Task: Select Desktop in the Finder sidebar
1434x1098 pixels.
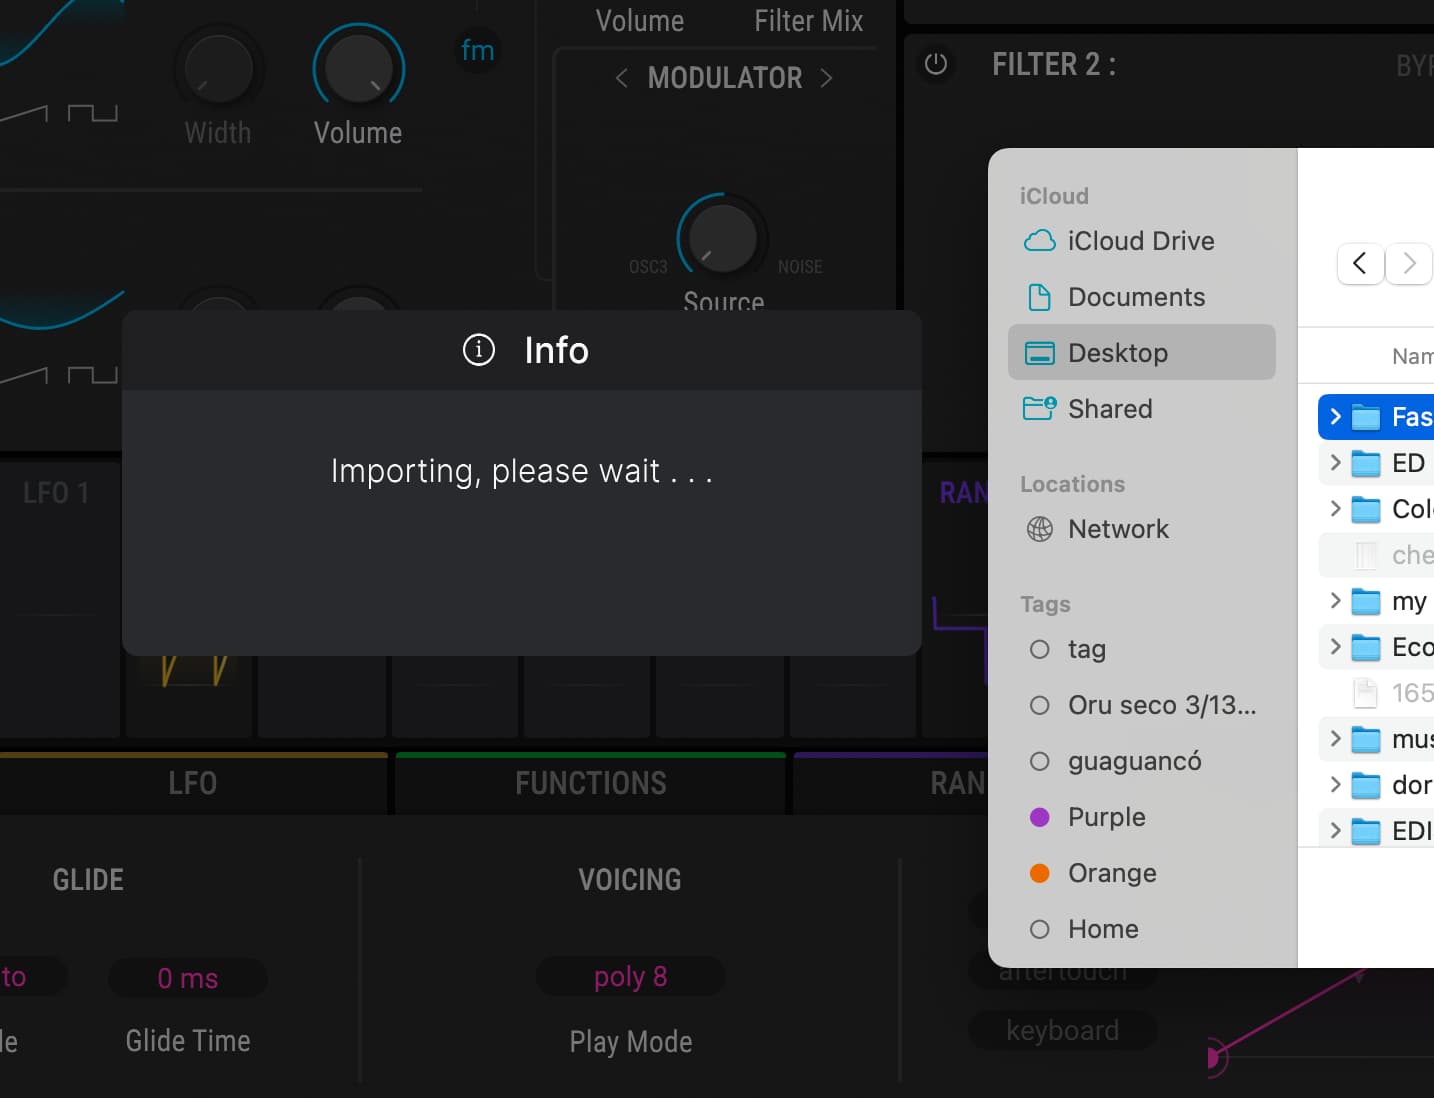Action: pyautogui.click(x=1142, y=352)
